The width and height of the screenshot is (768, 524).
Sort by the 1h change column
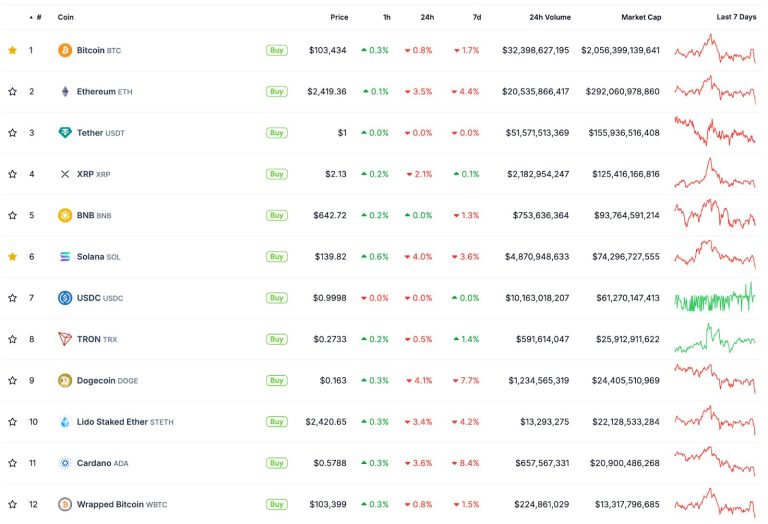tap(386, 17)
